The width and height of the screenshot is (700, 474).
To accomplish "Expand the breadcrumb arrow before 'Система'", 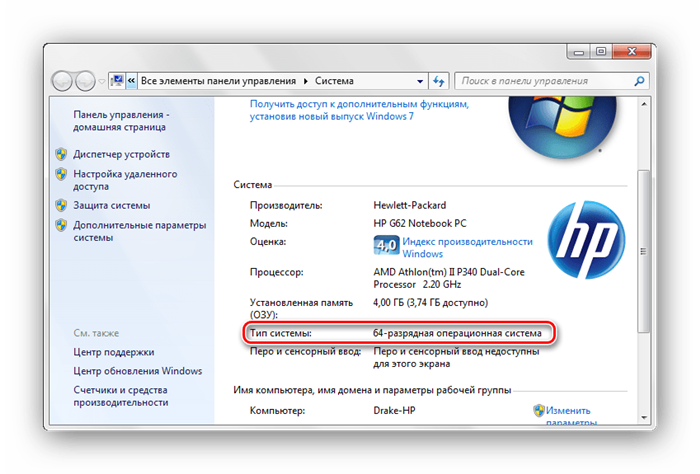I will click(x=306, y=81).
